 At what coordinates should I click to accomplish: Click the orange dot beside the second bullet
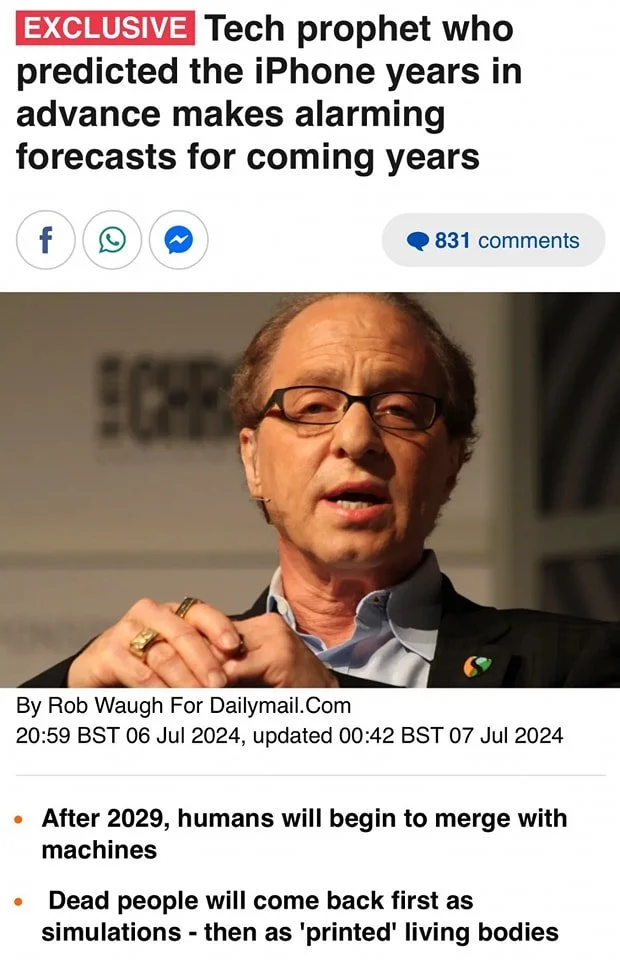pos(19,901)
